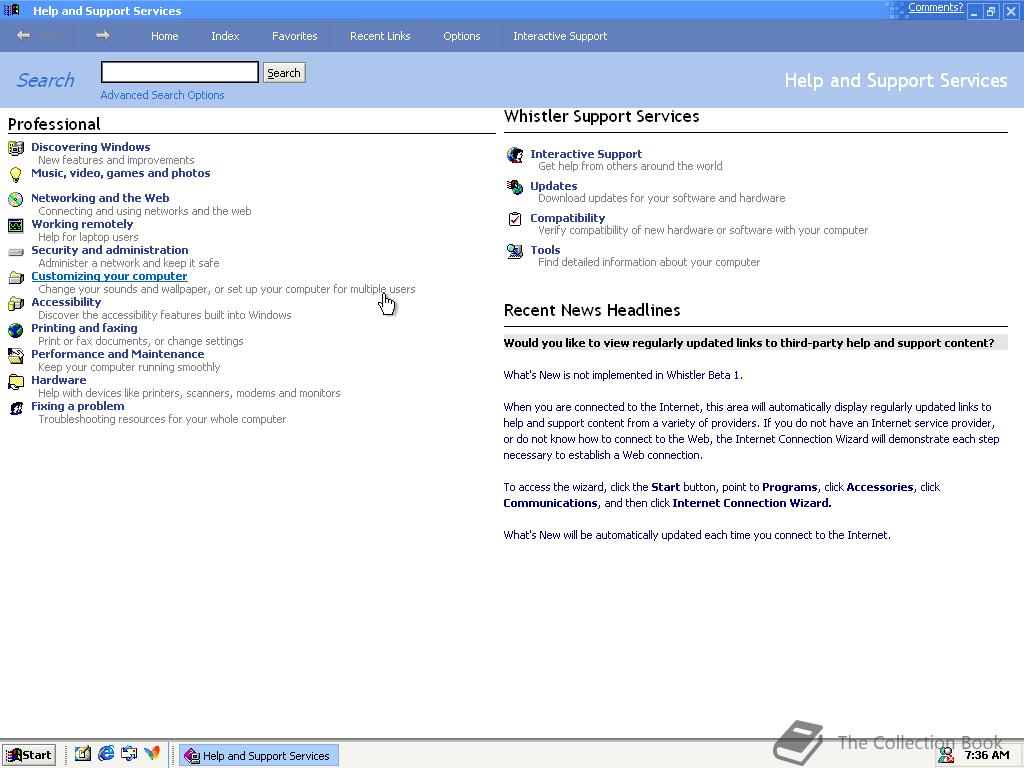Click the Fixing a problem icon

tap(16, 408)
